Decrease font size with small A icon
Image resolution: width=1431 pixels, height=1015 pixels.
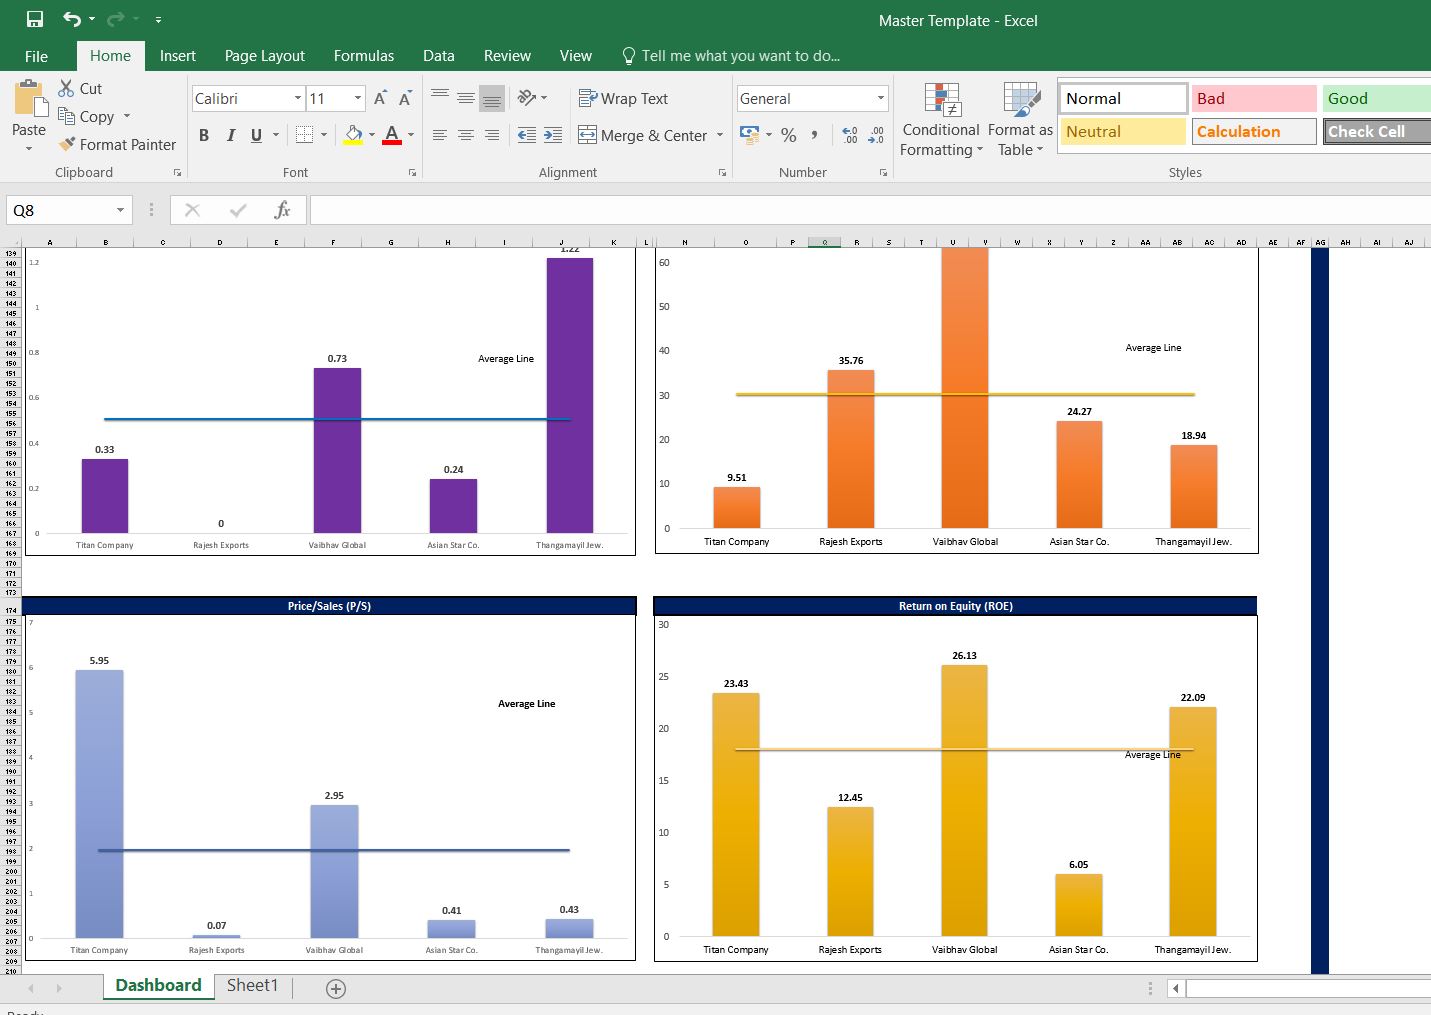click(405, 98)
